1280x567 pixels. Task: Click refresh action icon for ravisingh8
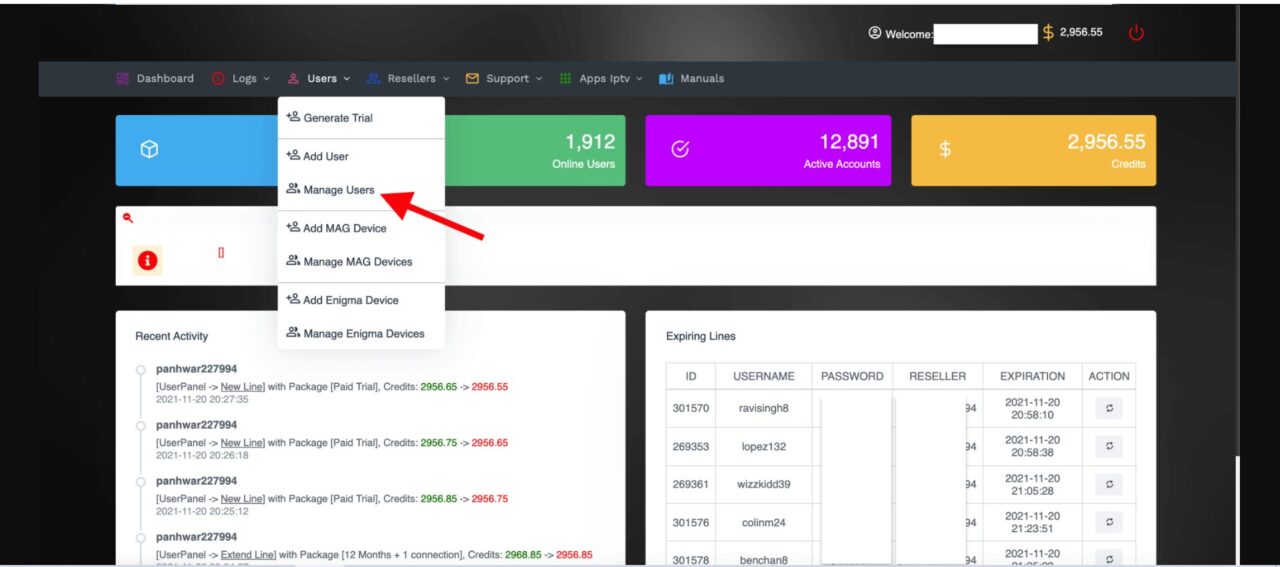(x=1109, y=408)
